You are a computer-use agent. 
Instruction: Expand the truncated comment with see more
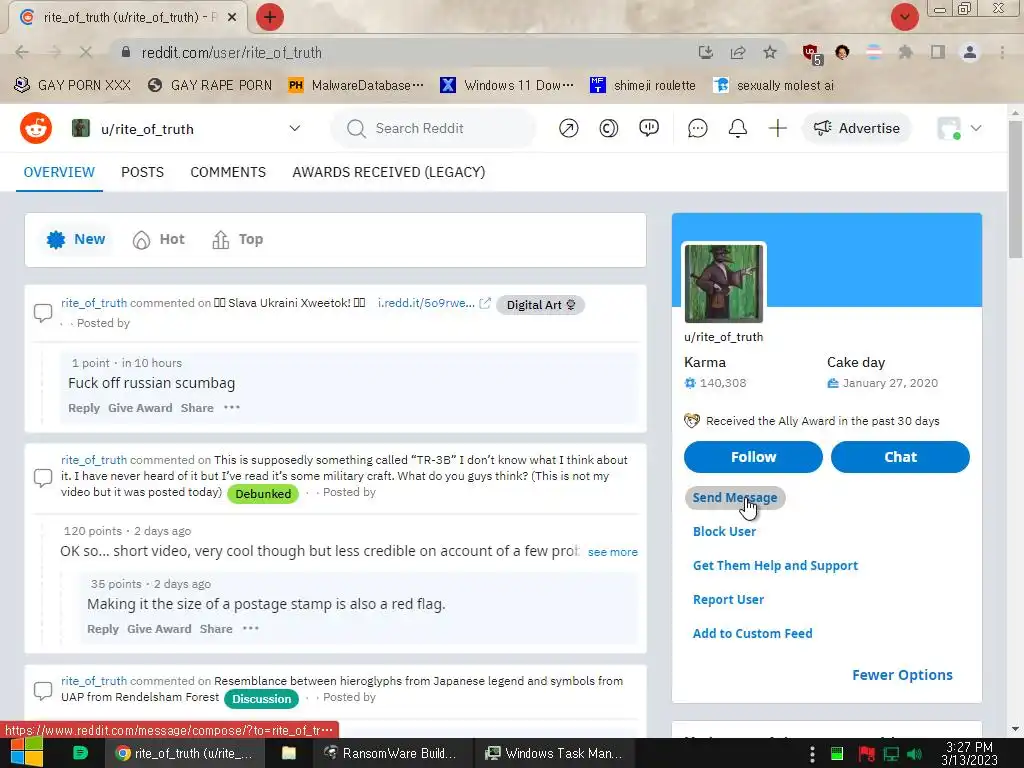613,552
